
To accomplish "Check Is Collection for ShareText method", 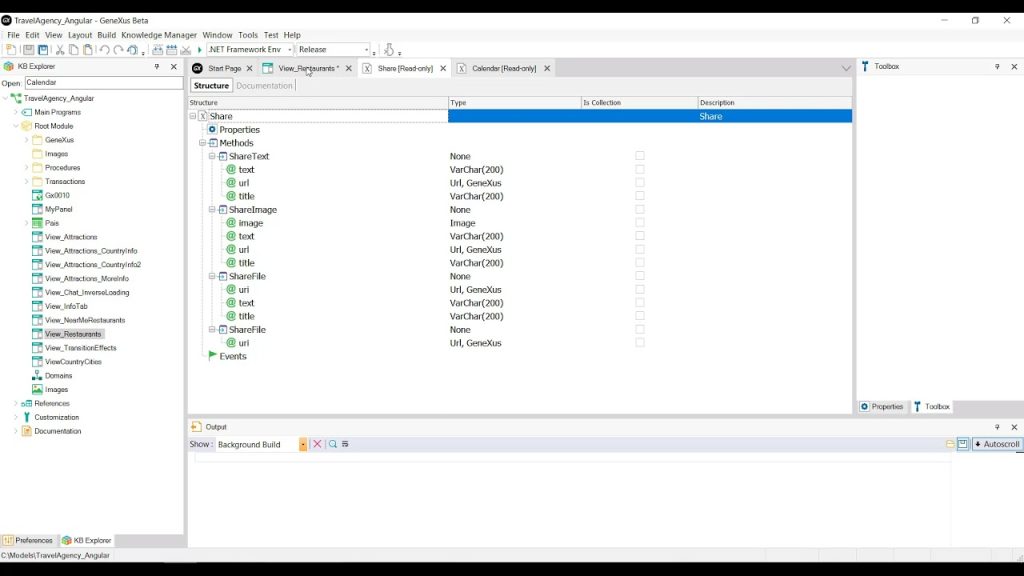I will click(x=640, y=156).
